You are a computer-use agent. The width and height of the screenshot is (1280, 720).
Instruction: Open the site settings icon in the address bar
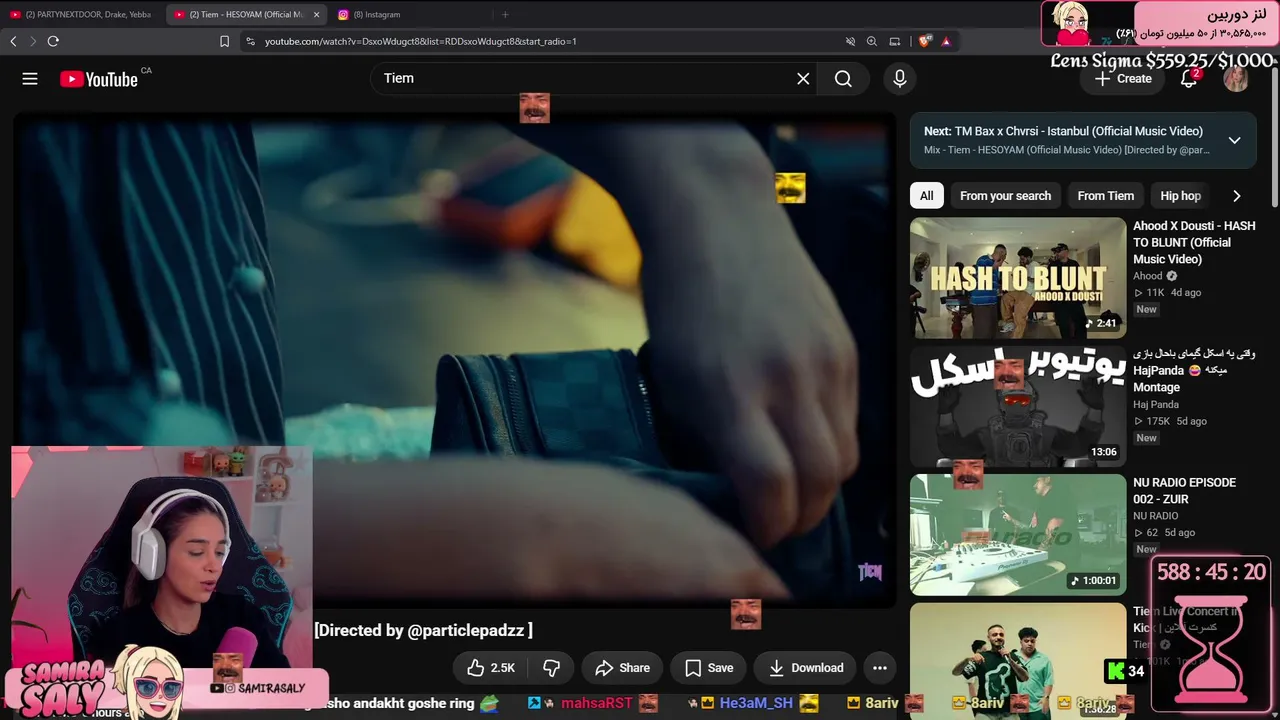point(250,41)
